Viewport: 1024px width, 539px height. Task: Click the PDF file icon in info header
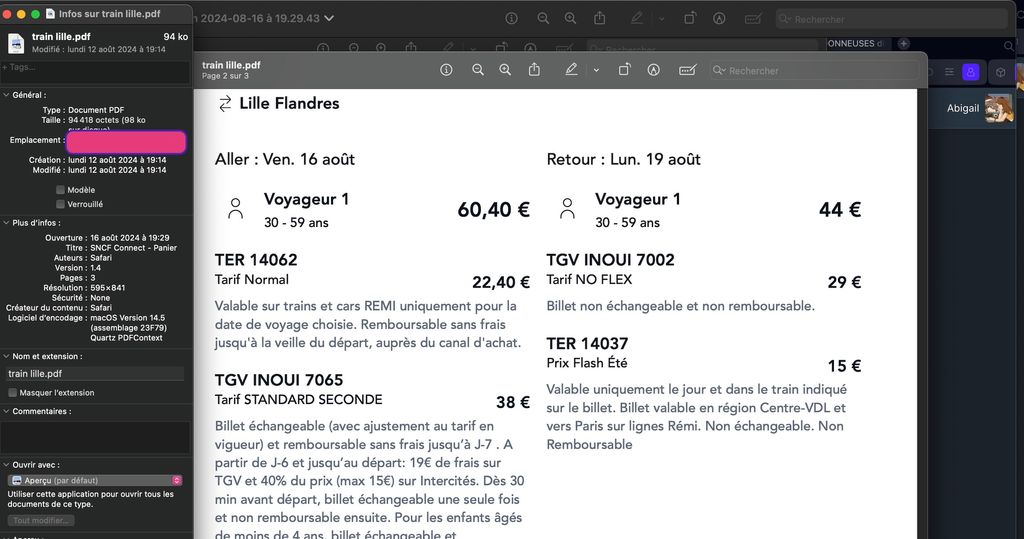(x=16, y=43)
